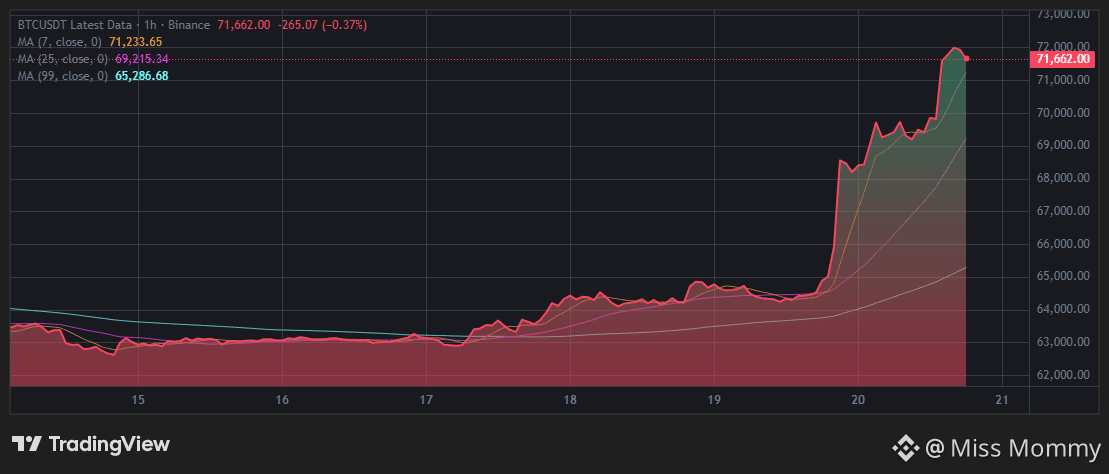Viewport: 1109px width, 474px height.
Task: Click the red 71,662.00 price label on axis
Action: pos(1062,59)
